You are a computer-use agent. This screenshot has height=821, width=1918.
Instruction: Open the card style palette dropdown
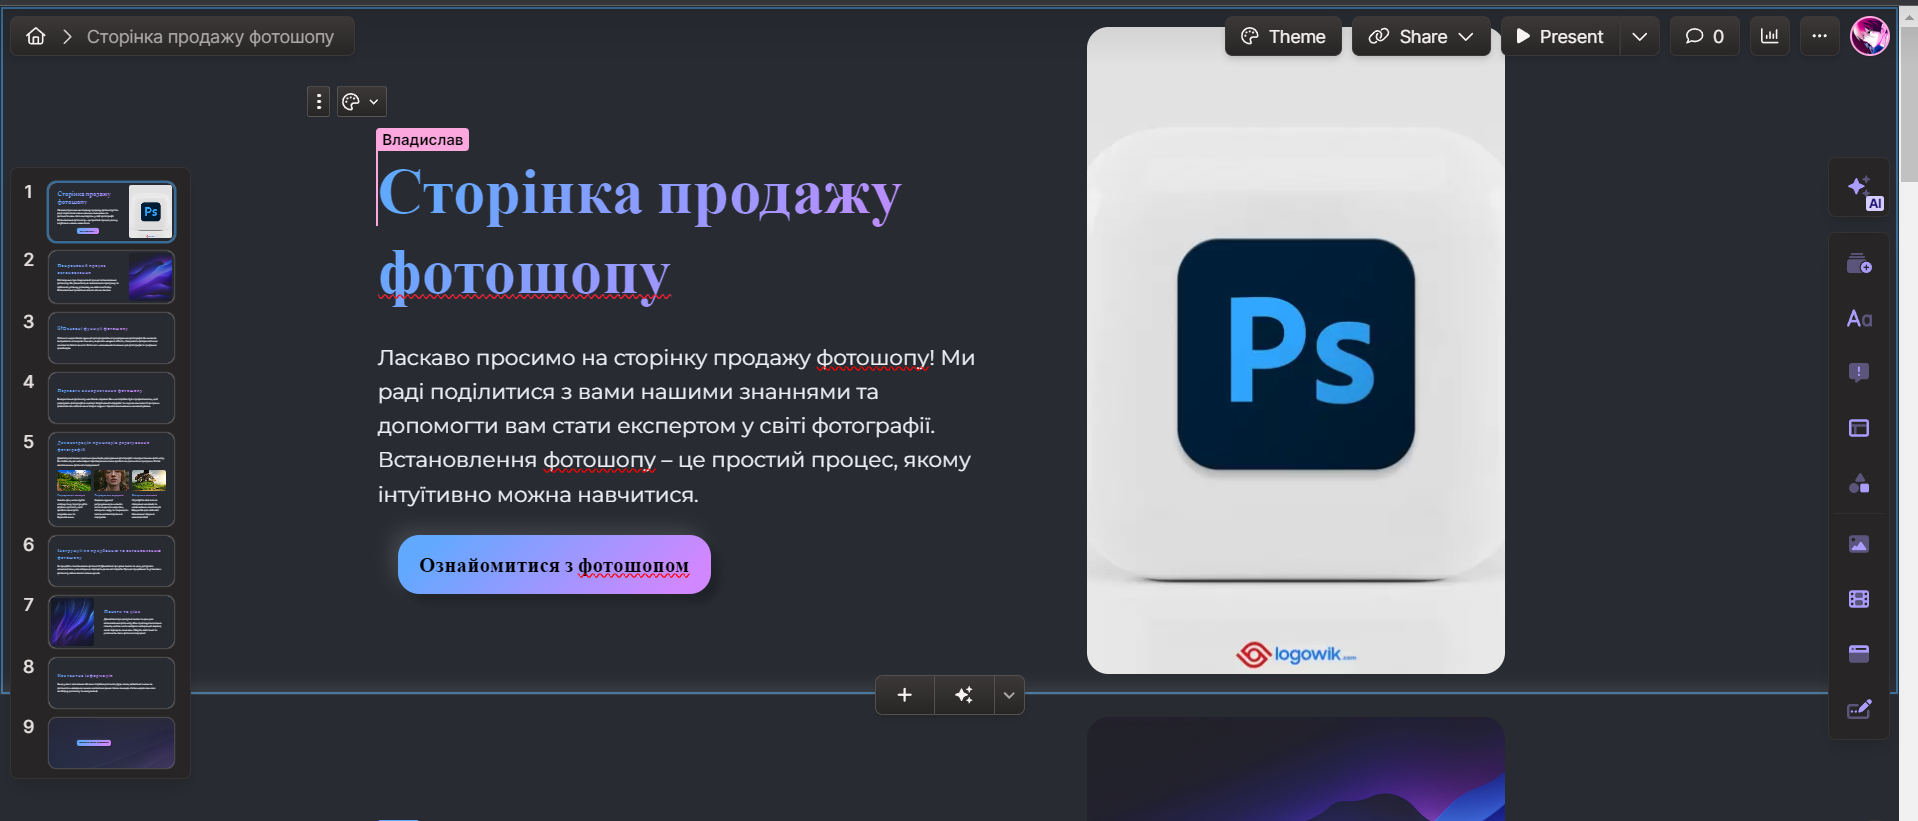point(361,101)
